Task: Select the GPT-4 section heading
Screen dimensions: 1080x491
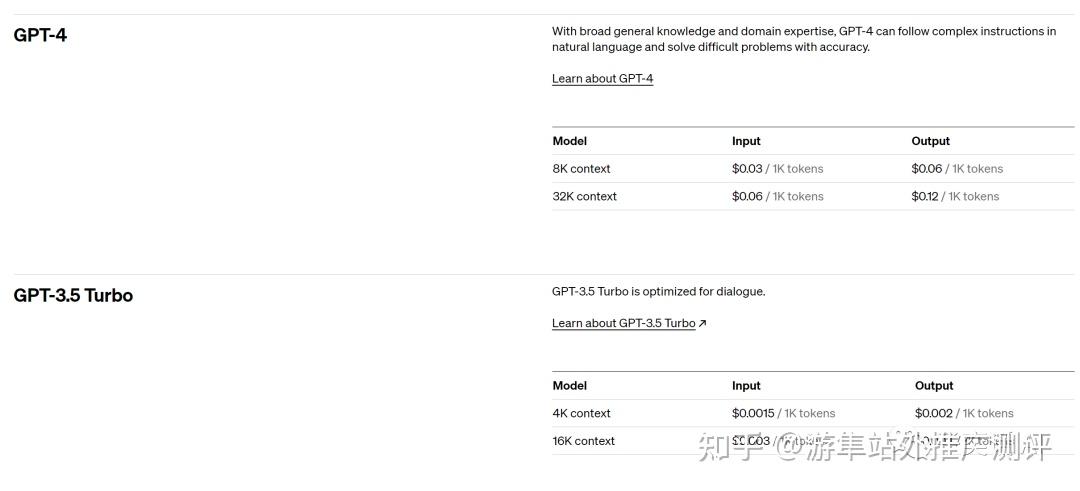Action: (x=40, y=34)
